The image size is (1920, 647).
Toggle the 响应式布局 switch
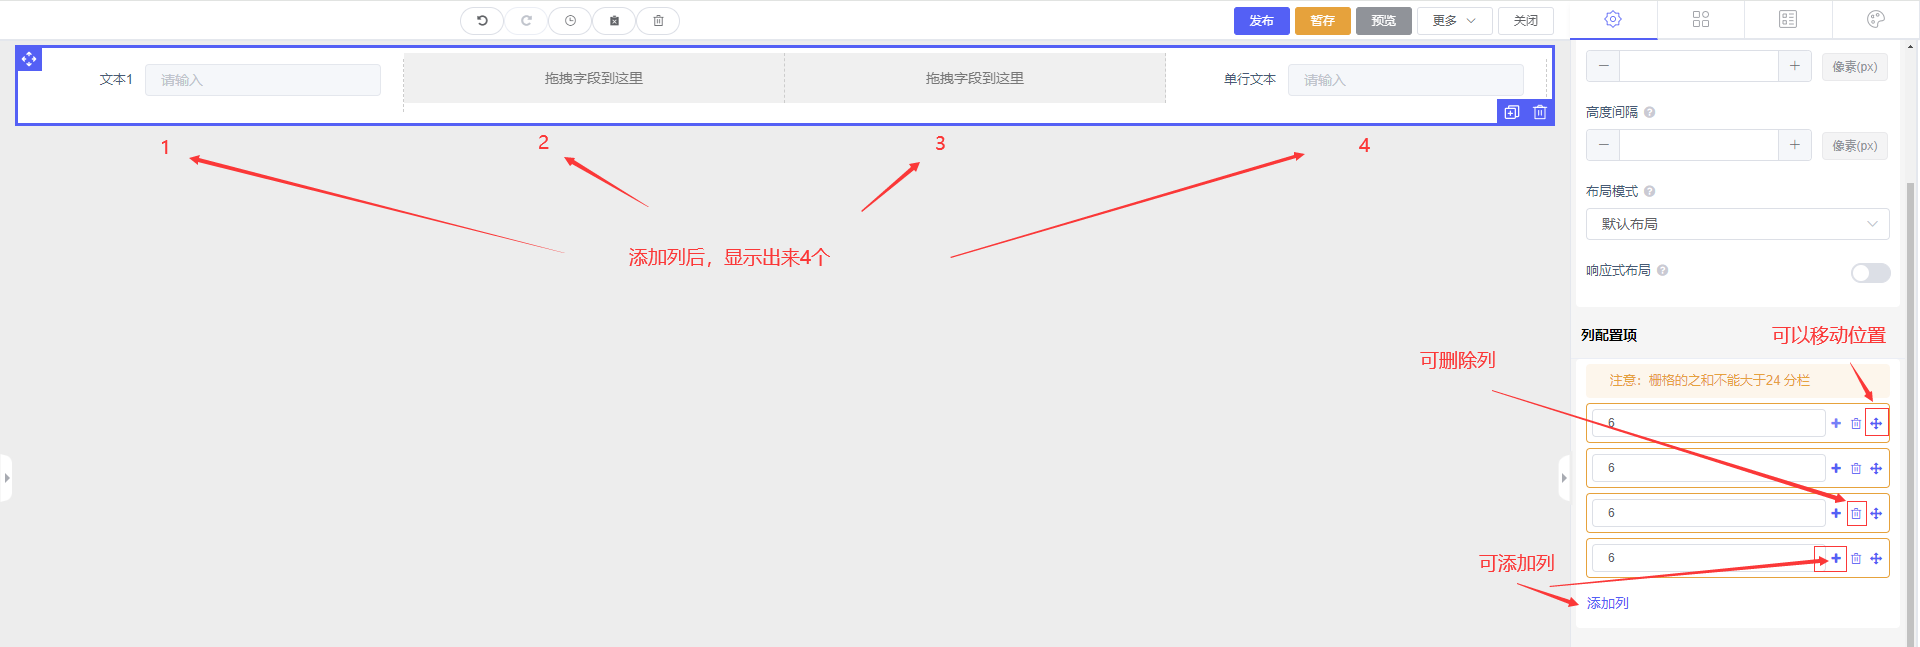(1869, 273)
